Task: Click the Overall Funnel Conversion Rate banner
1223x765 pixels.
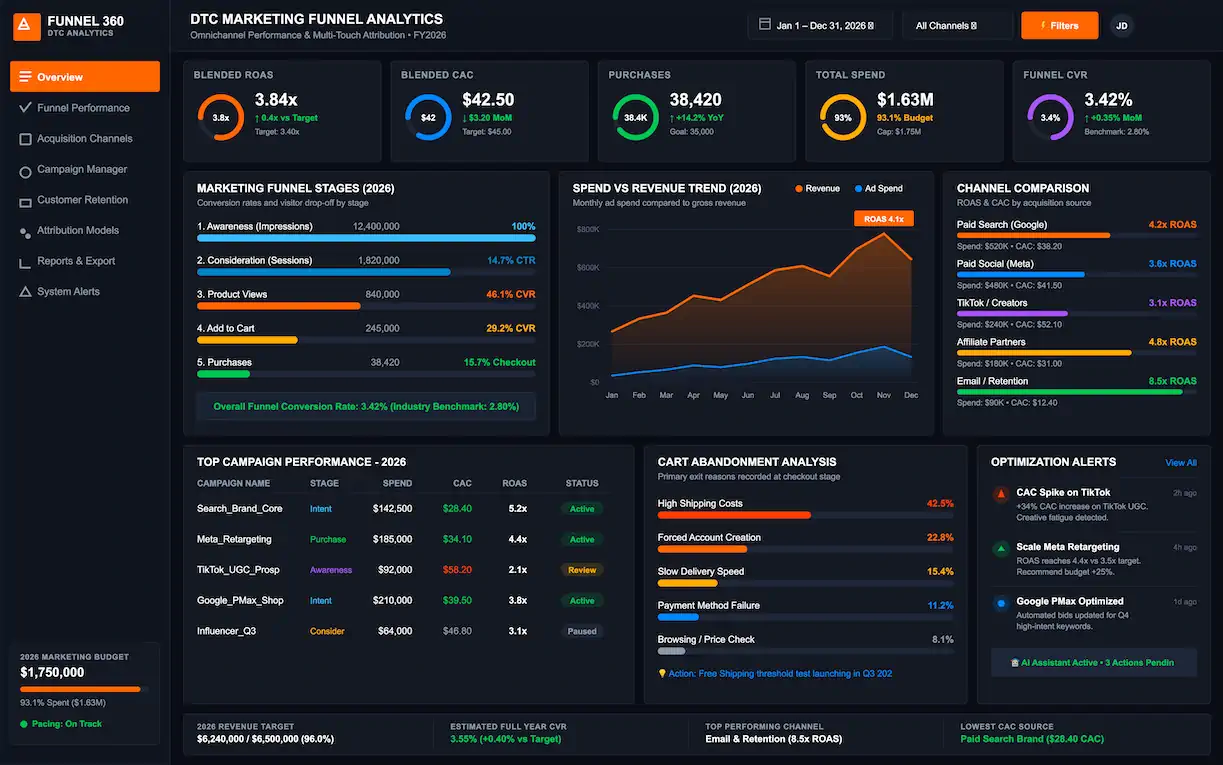Action: (366, 407)
